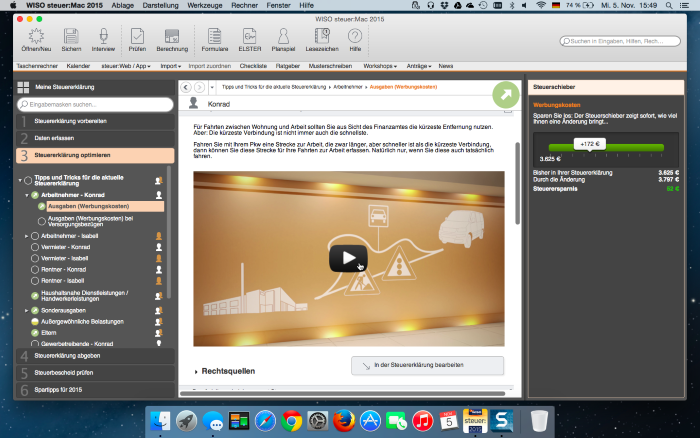
Task: Toggle status circle for Vermieter - Konrad
Action: 35,247
